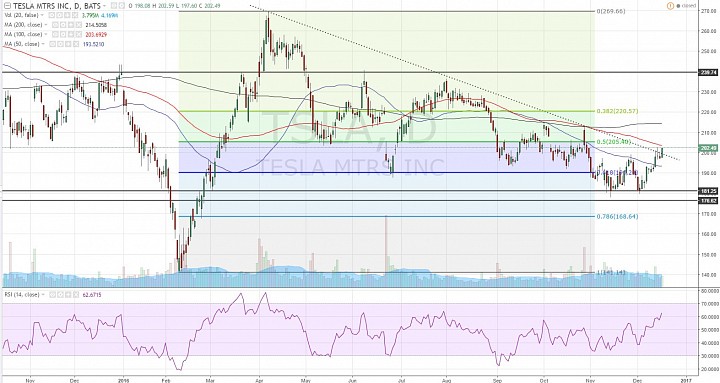
Task: Toggle visibility of the MA (200, close) line
Action: click(55, 25)
